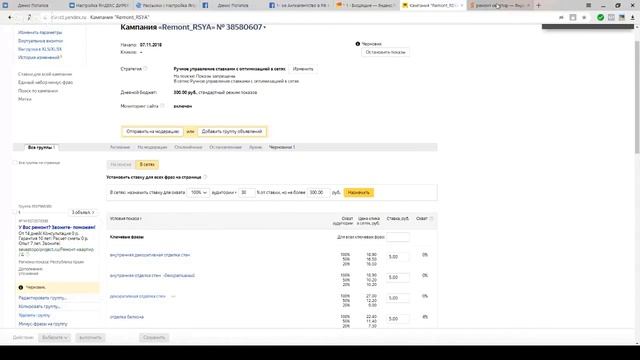640x360 pixels.
Task: Click the Сохранить button at bottom
Action: click(x=154, y=338)
